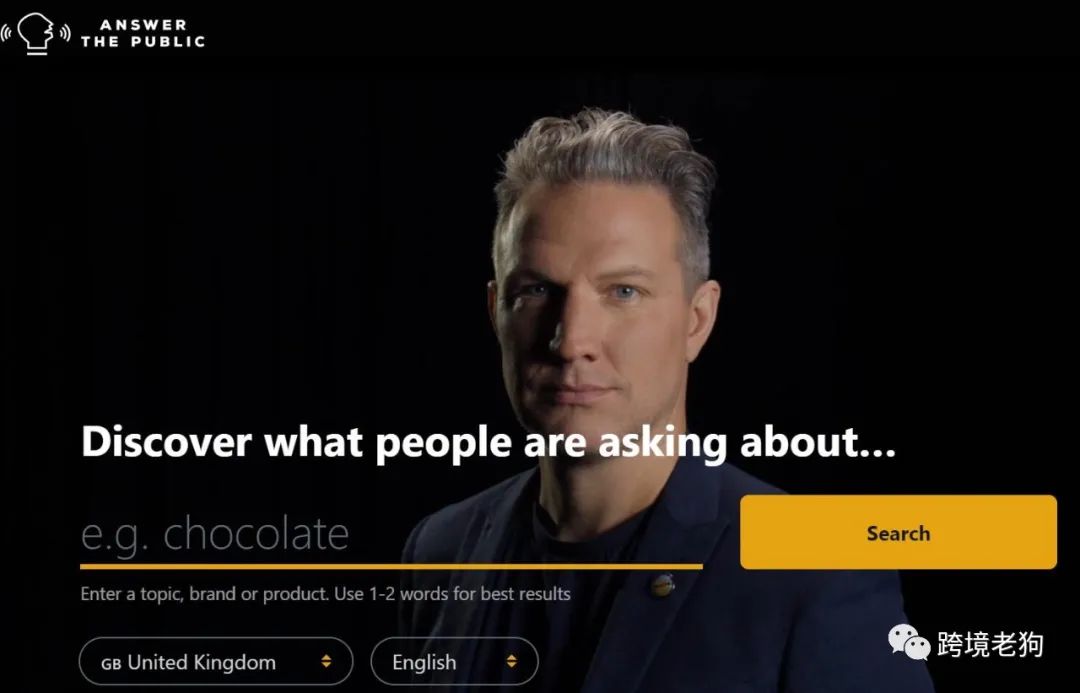
Task: Click the speaking head logo icon
Action: (x=35, y=33)
